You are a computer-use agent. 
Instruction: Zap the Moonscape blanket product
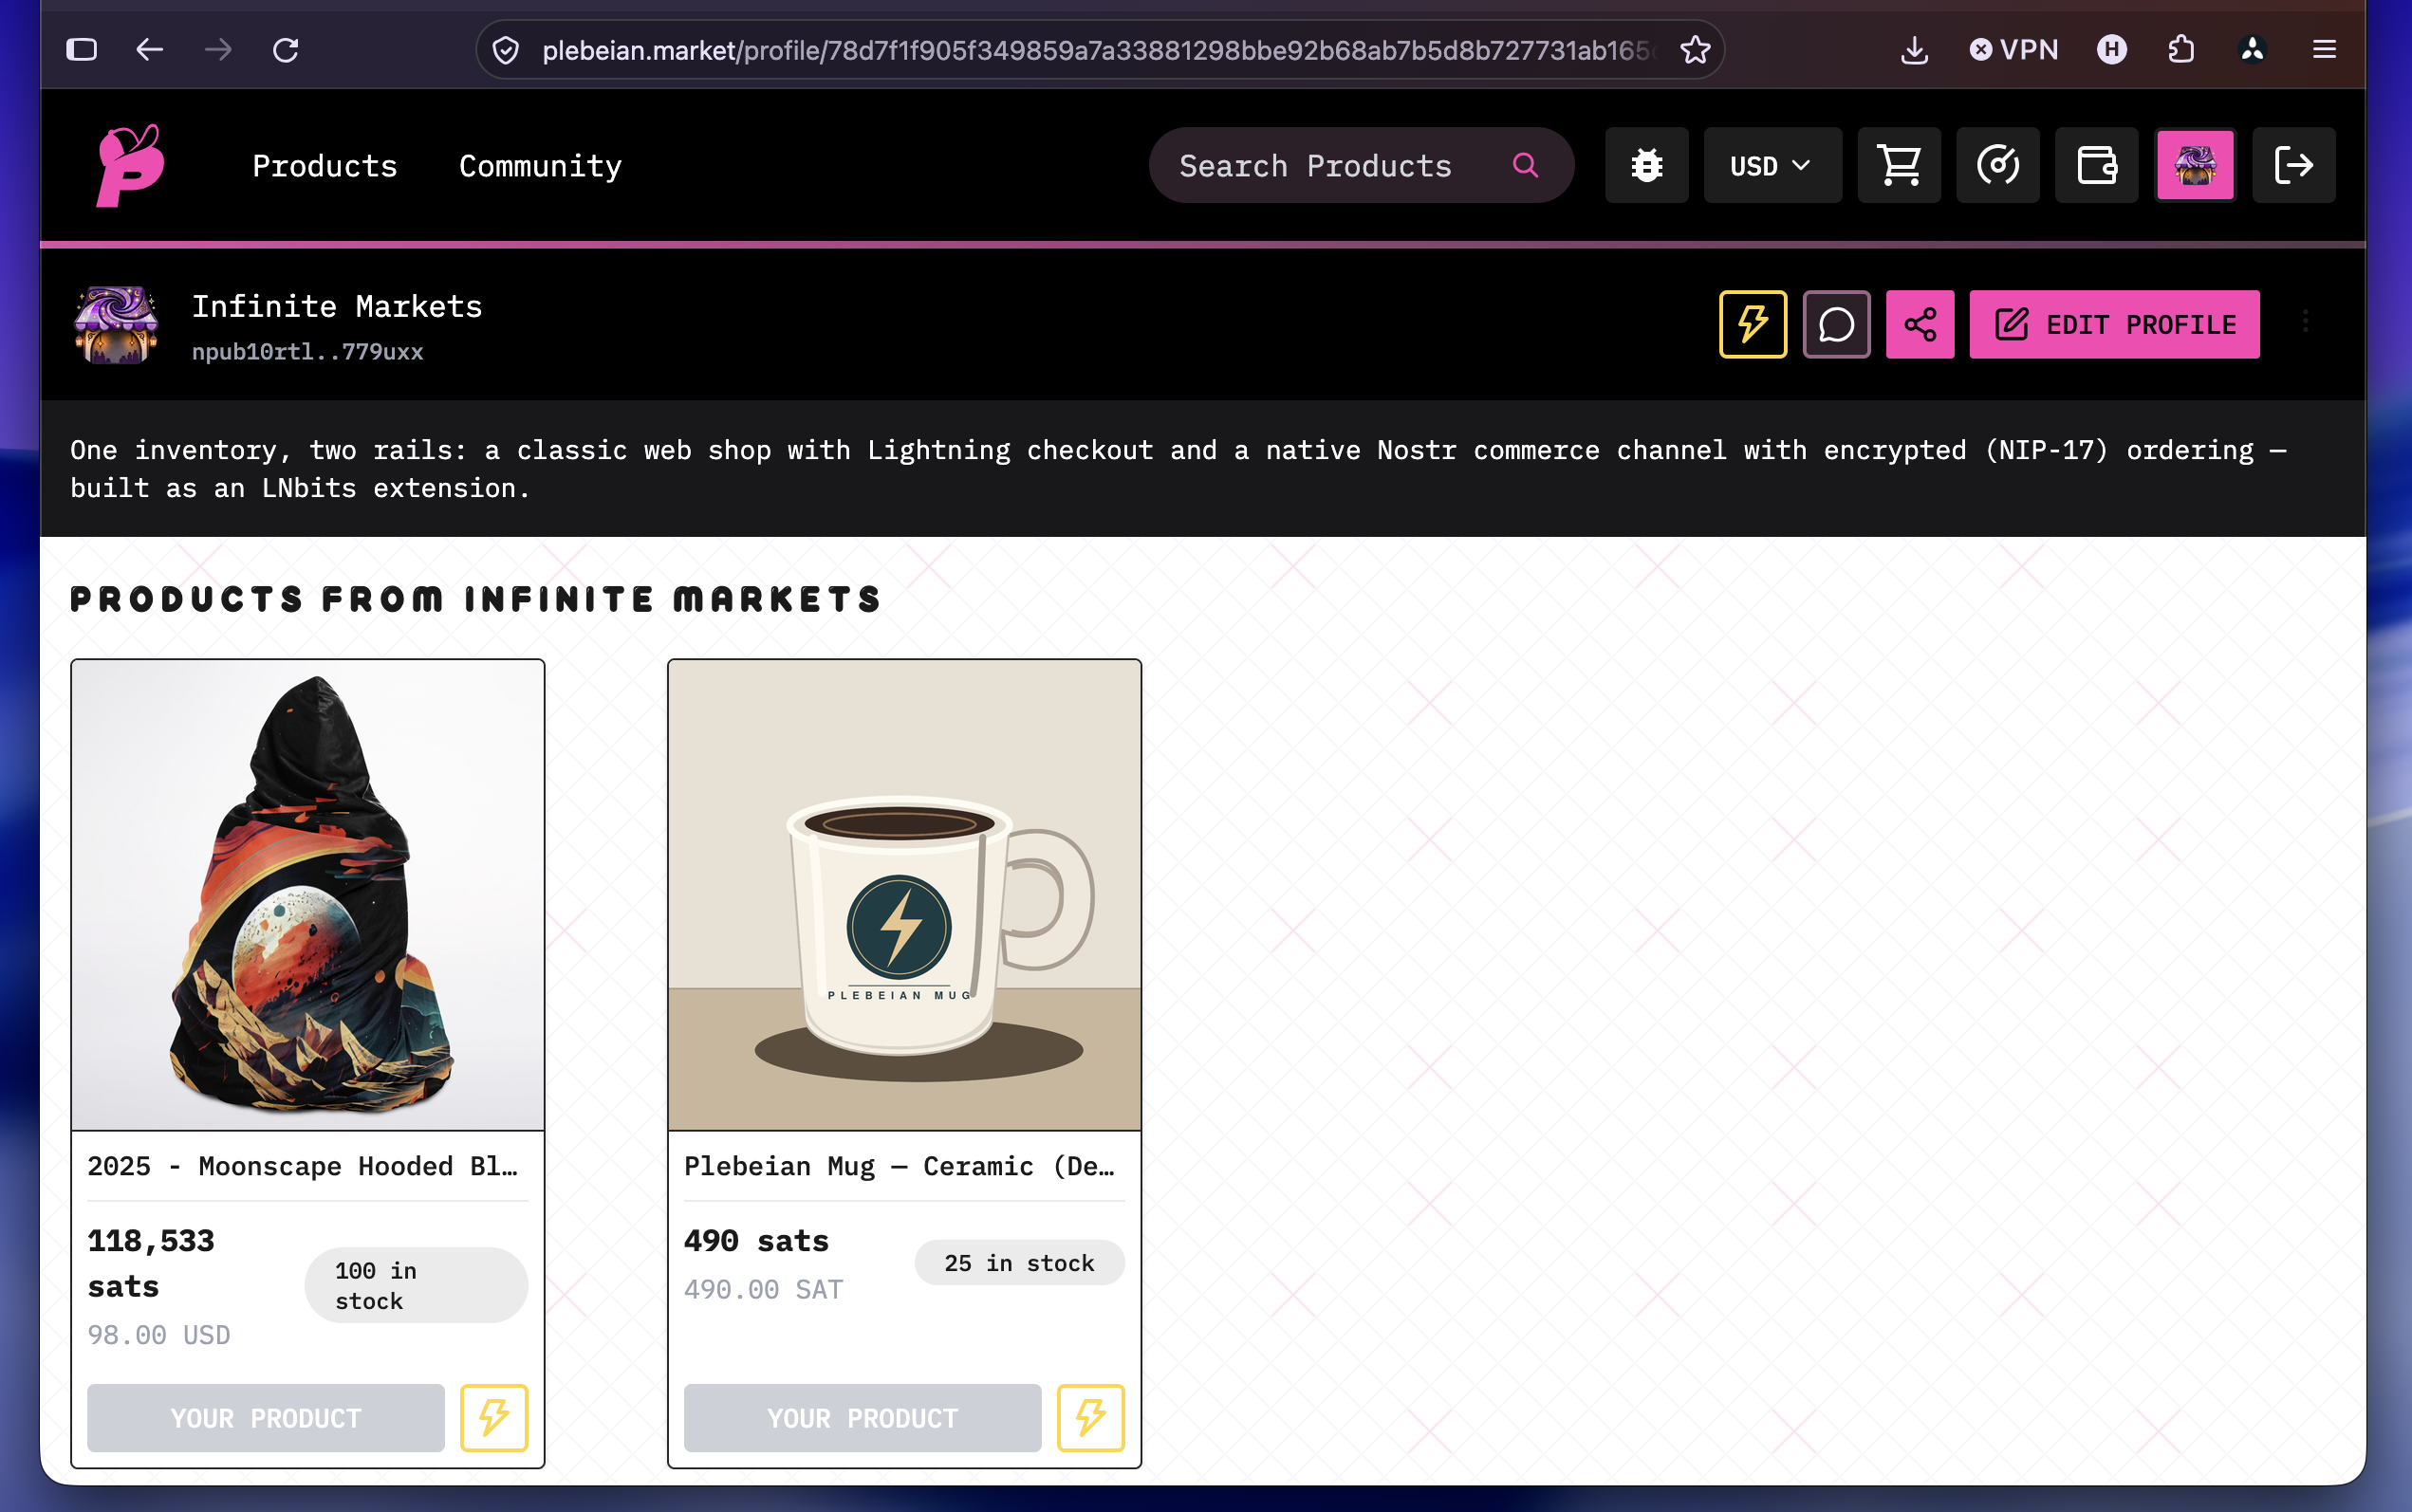pos(494,1418)
